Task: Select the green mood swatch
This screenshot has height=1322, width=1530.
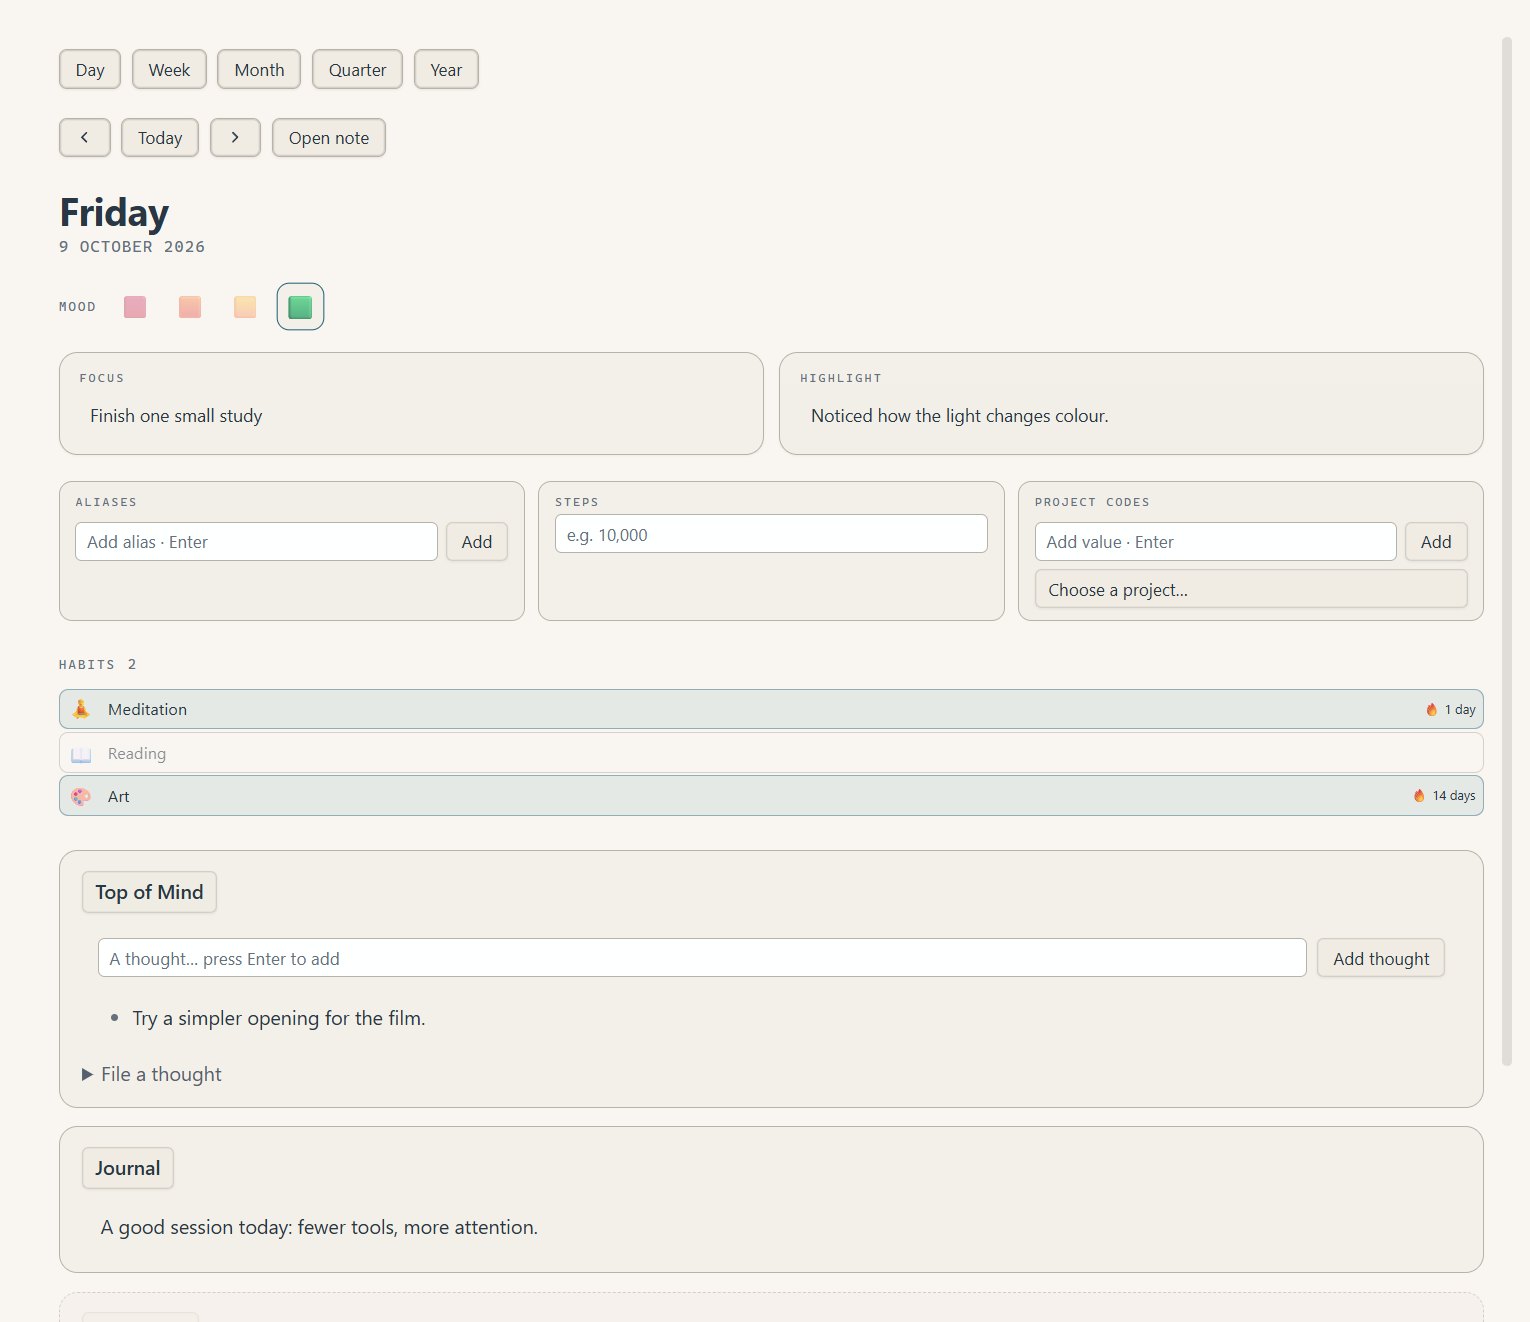Action: point(300,307)
